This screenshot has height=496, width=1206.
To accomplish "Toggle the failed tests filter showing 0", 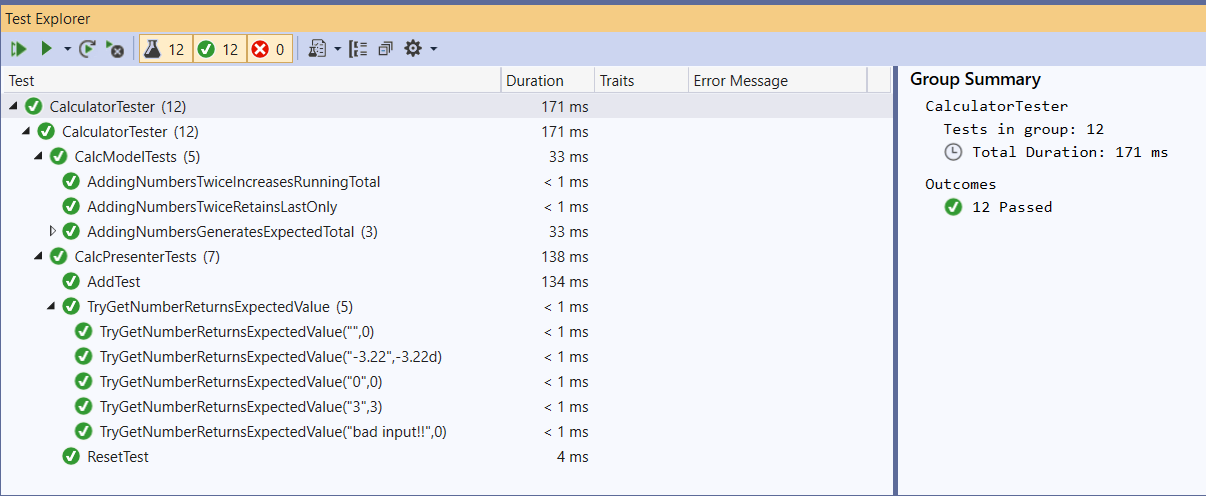I will (x=269, y=48).
